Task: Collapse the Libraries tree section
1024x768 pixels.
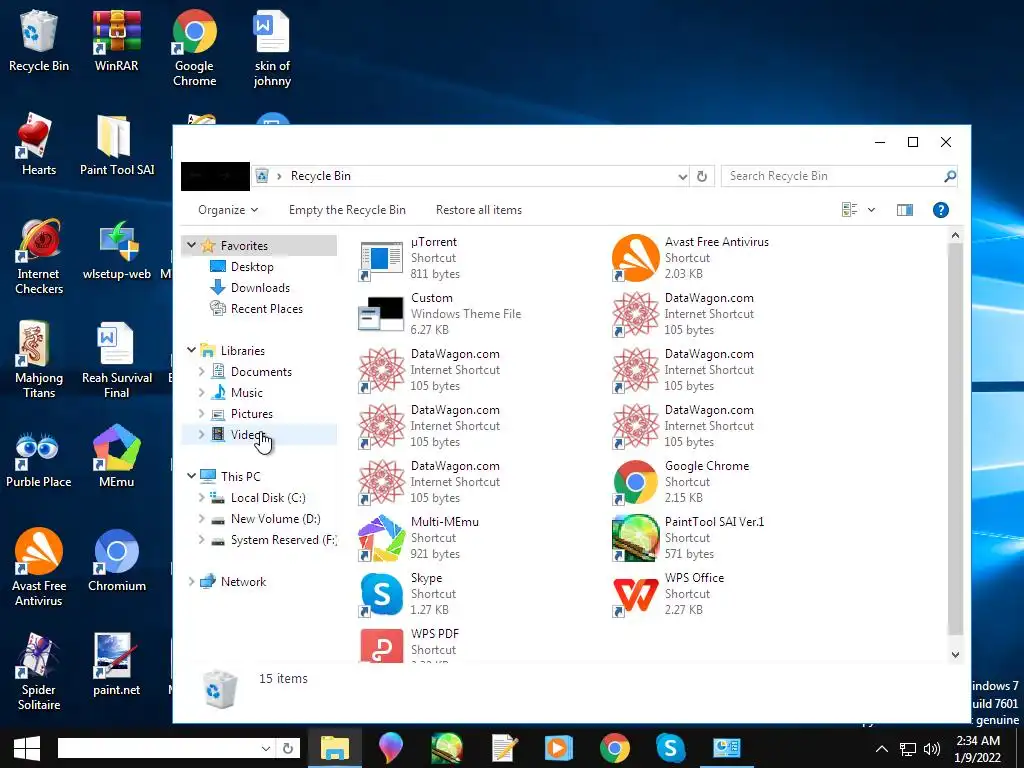Action: click(x=191, y=351)
